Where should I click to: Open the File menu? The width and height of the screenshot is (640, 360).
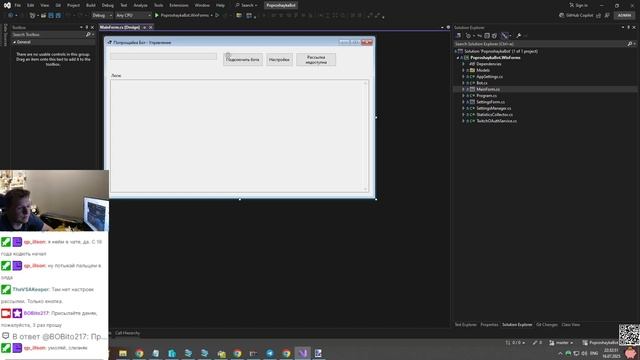click(18, 5)
